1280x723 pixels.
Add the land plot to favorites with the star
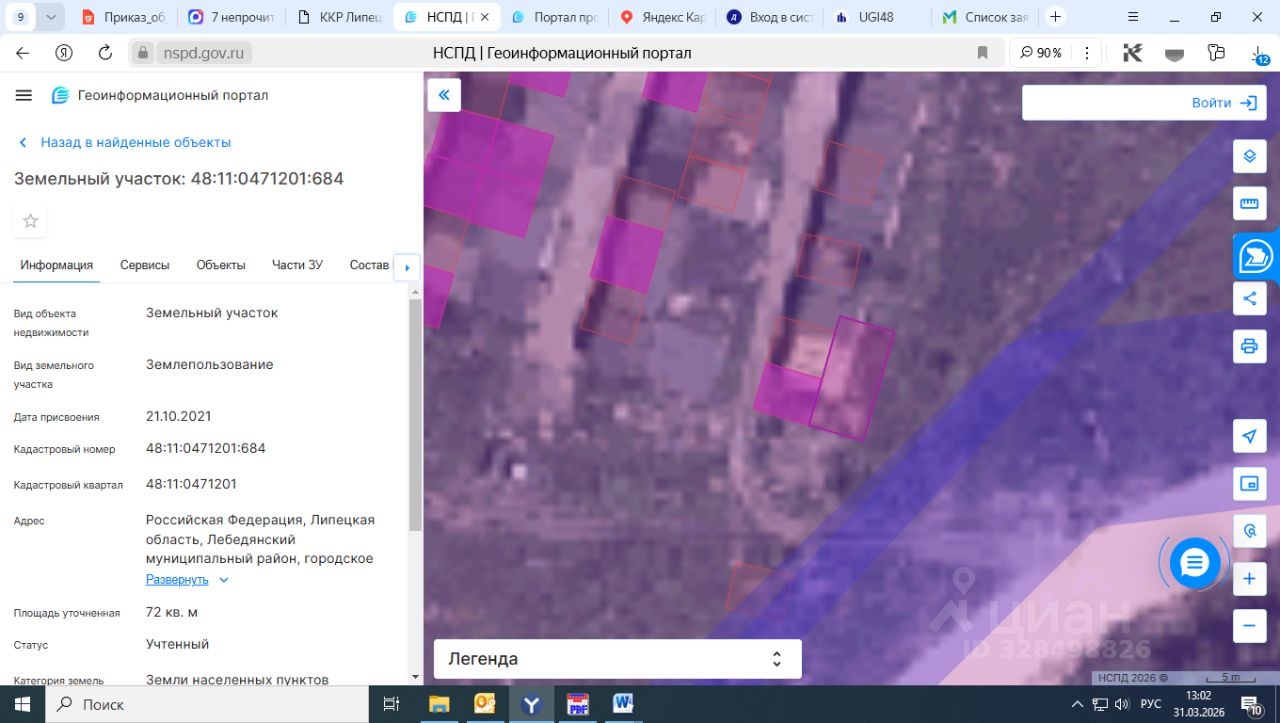click(30, 221)
